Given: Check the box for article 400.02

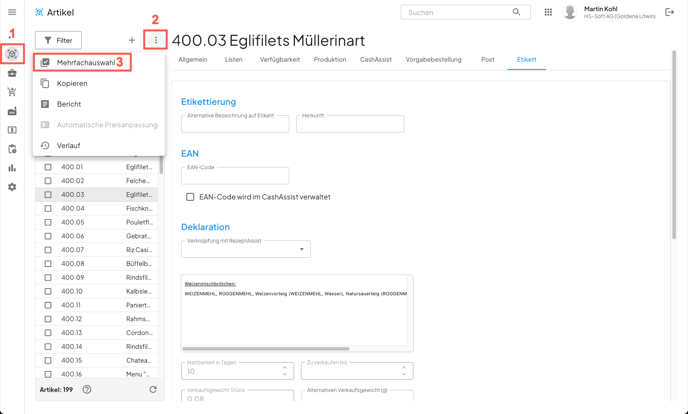Looking at the screenshot, I should pyautogui.click(x=48, y=181).
